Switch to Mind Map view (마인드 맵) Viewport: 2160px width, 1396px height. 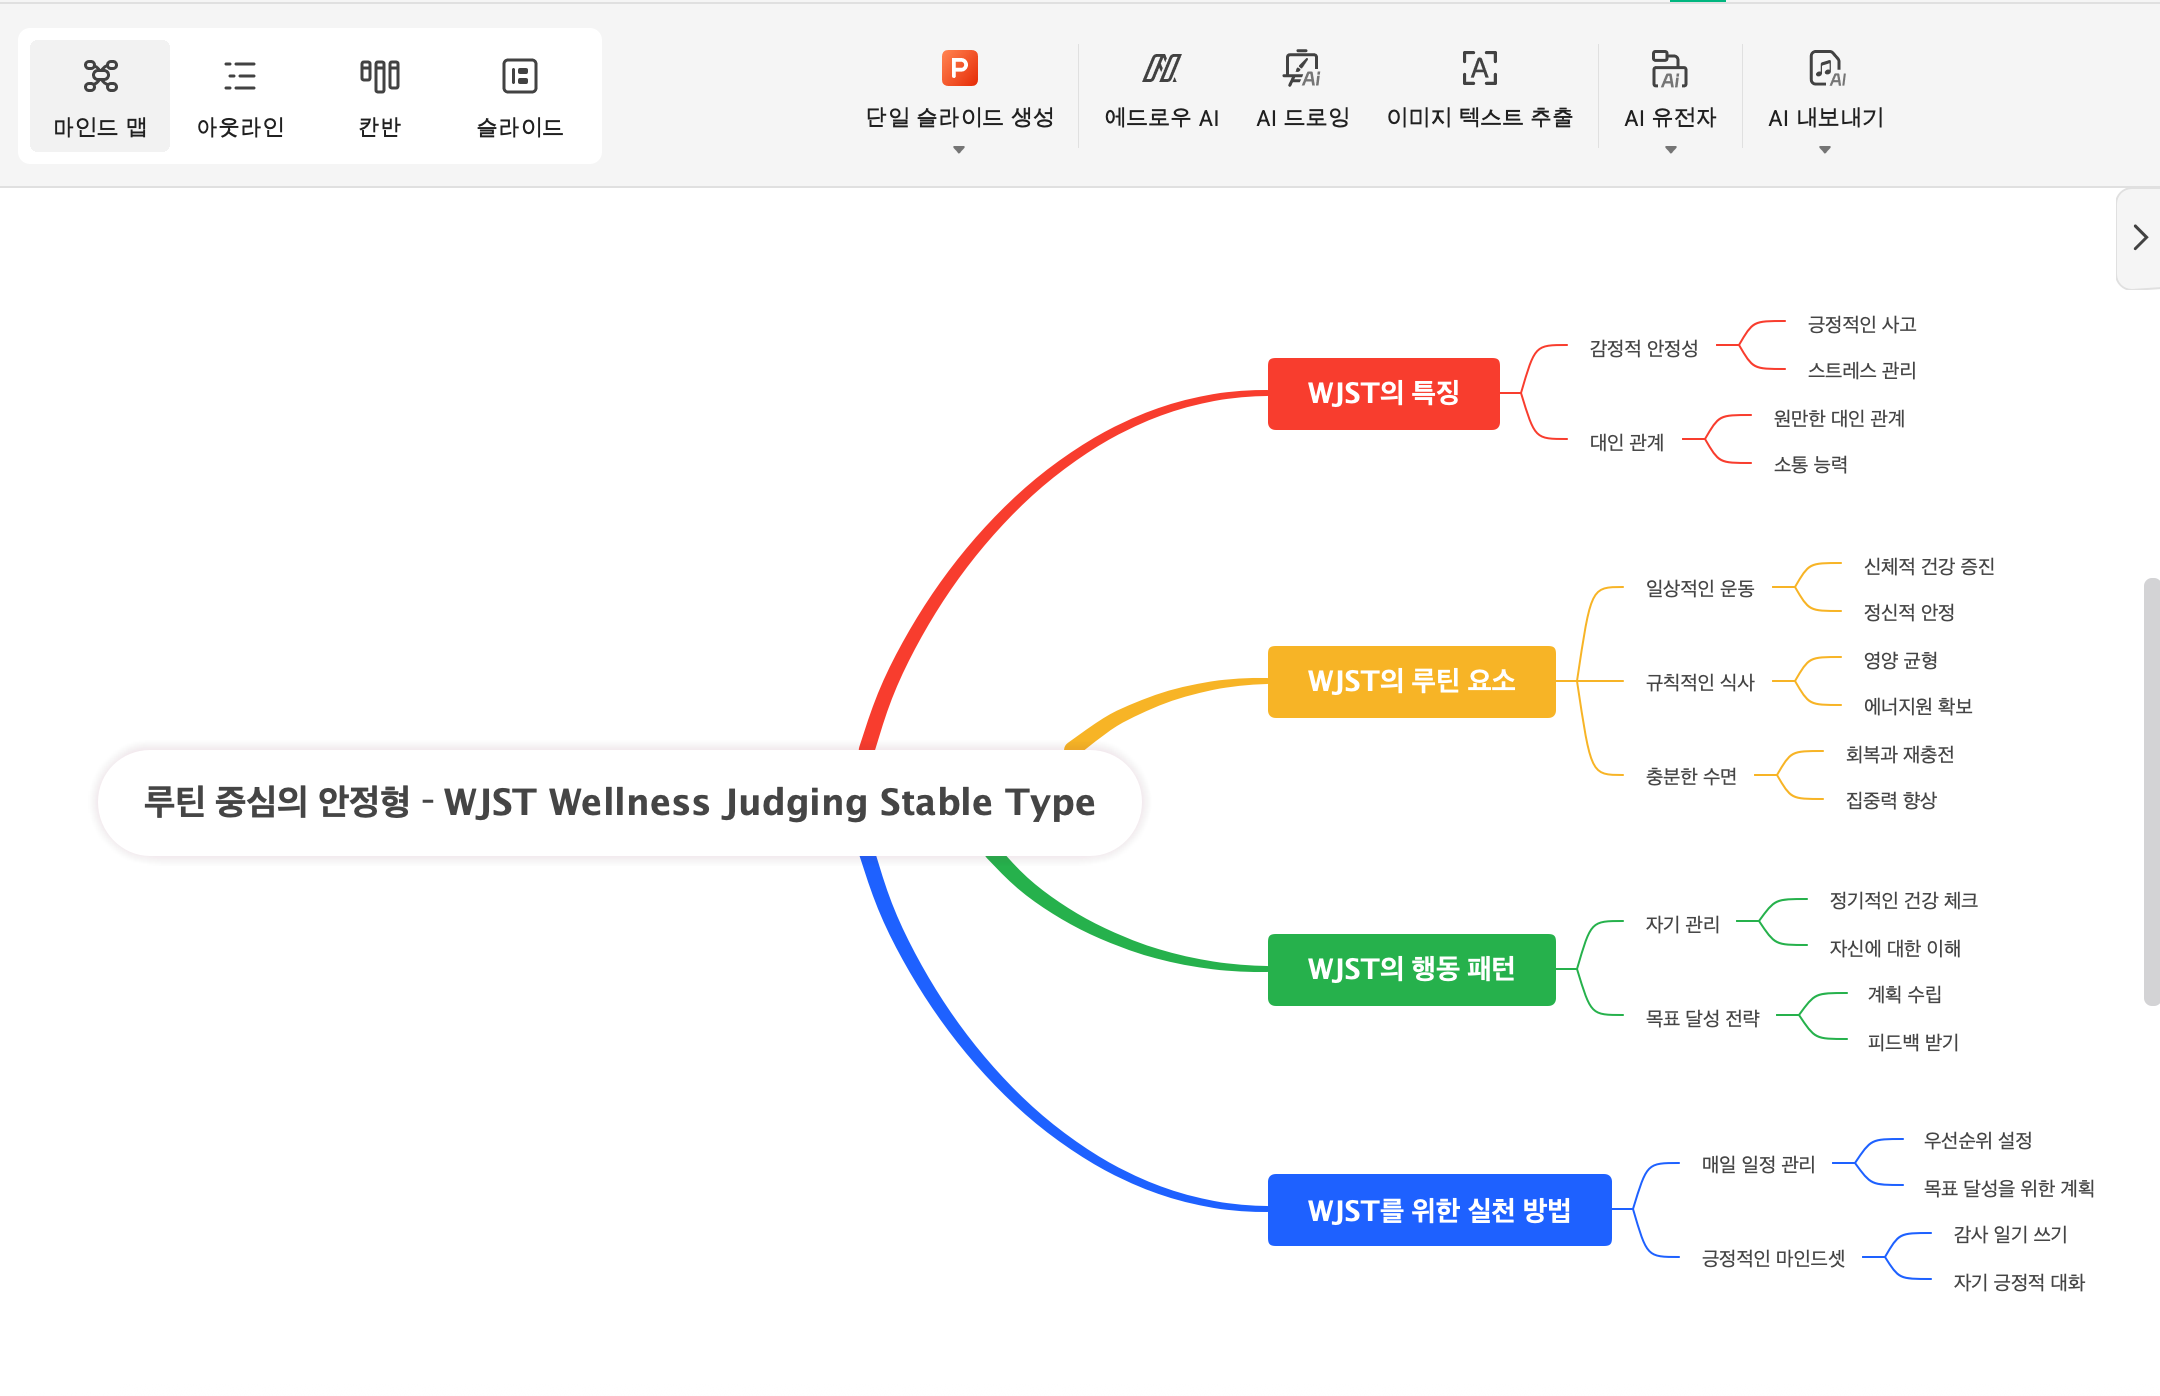100,97
